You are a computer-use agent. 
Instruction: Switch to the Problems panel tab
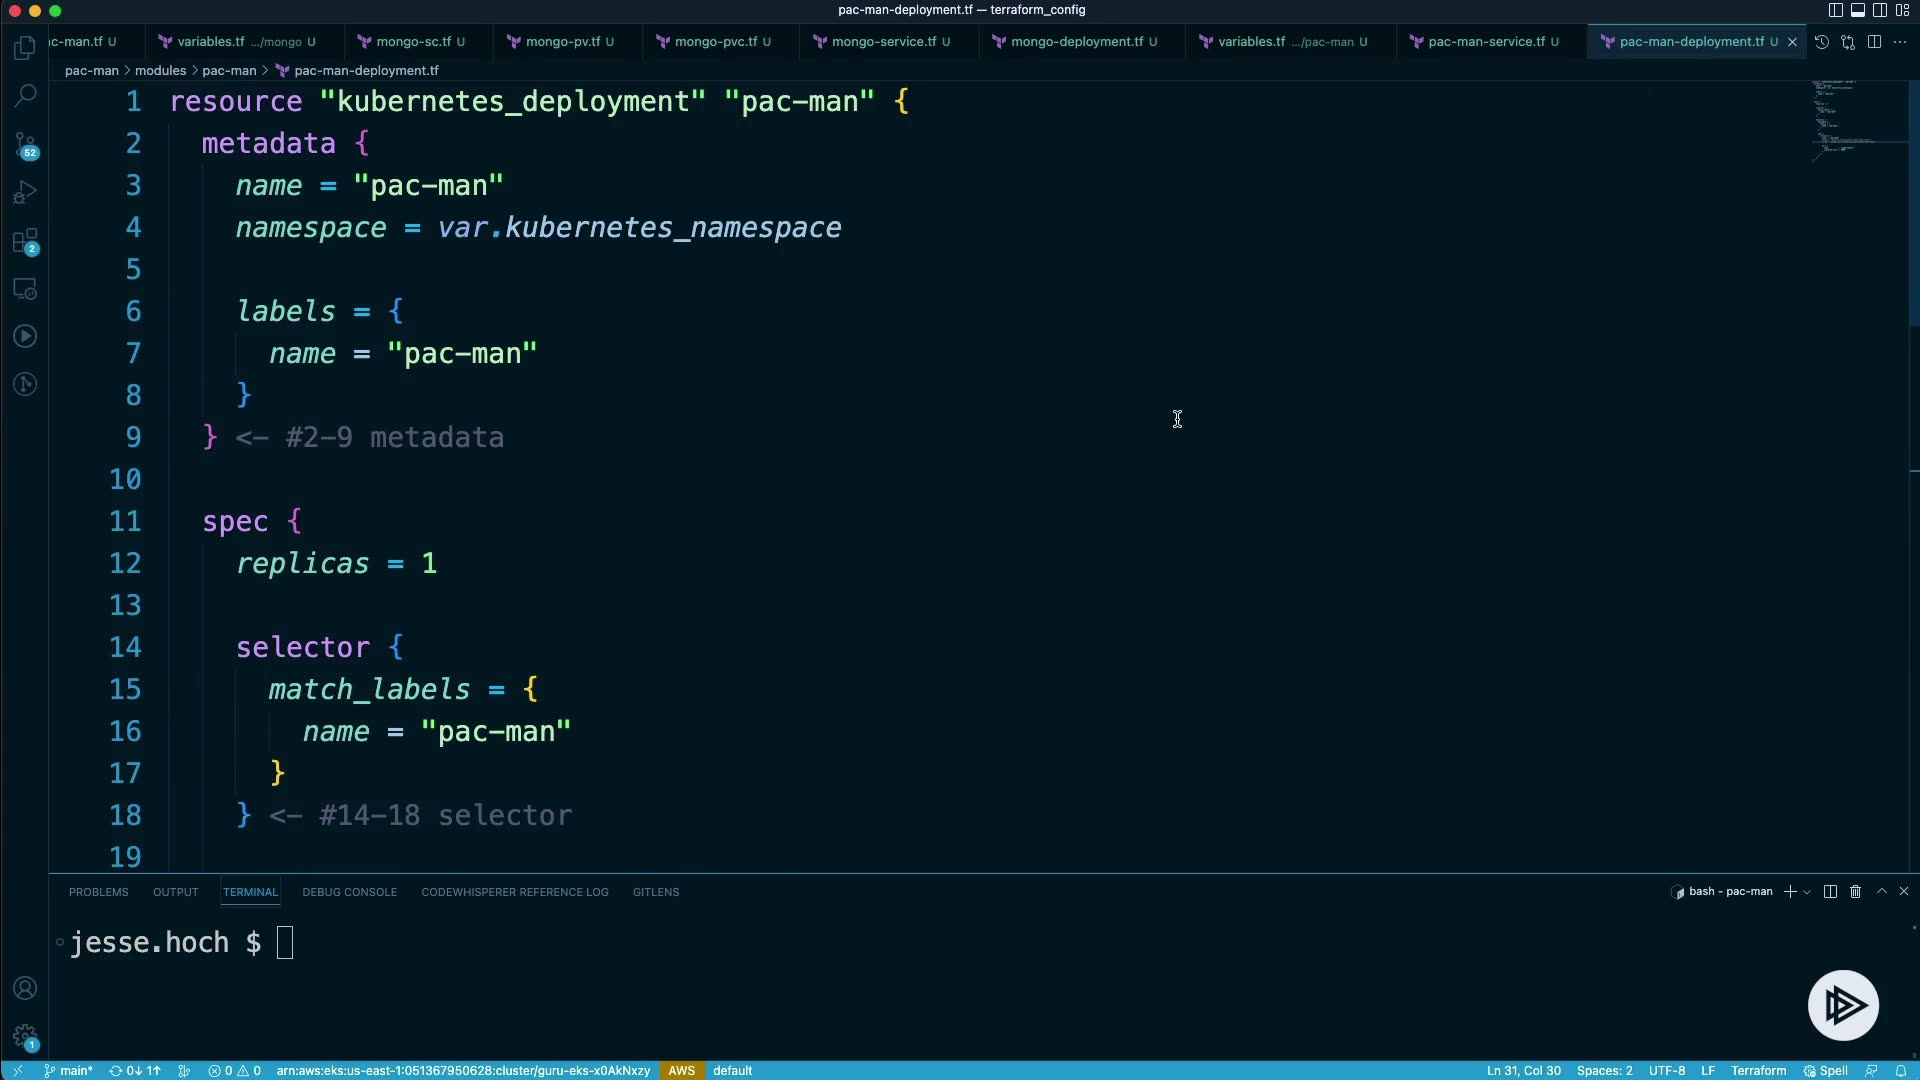coord(98,892)
